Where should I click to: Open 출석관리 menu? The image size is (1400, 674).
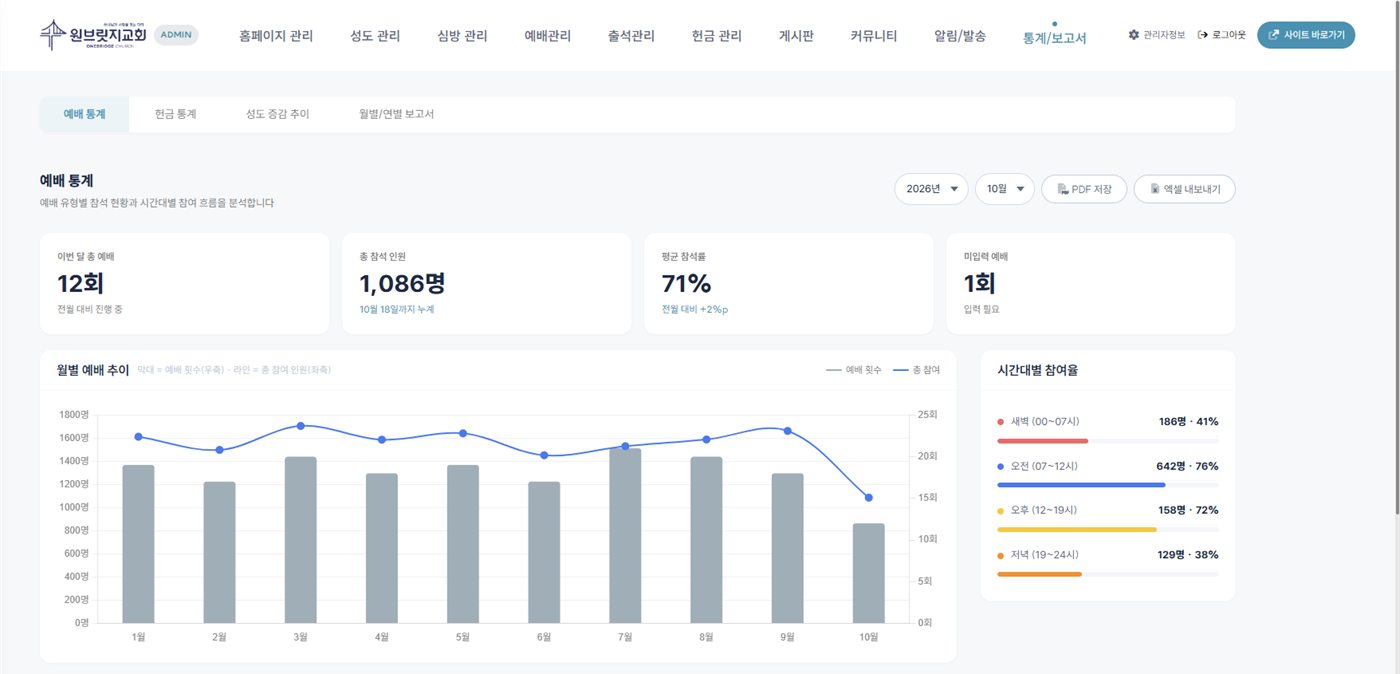[x=631, y=36]
